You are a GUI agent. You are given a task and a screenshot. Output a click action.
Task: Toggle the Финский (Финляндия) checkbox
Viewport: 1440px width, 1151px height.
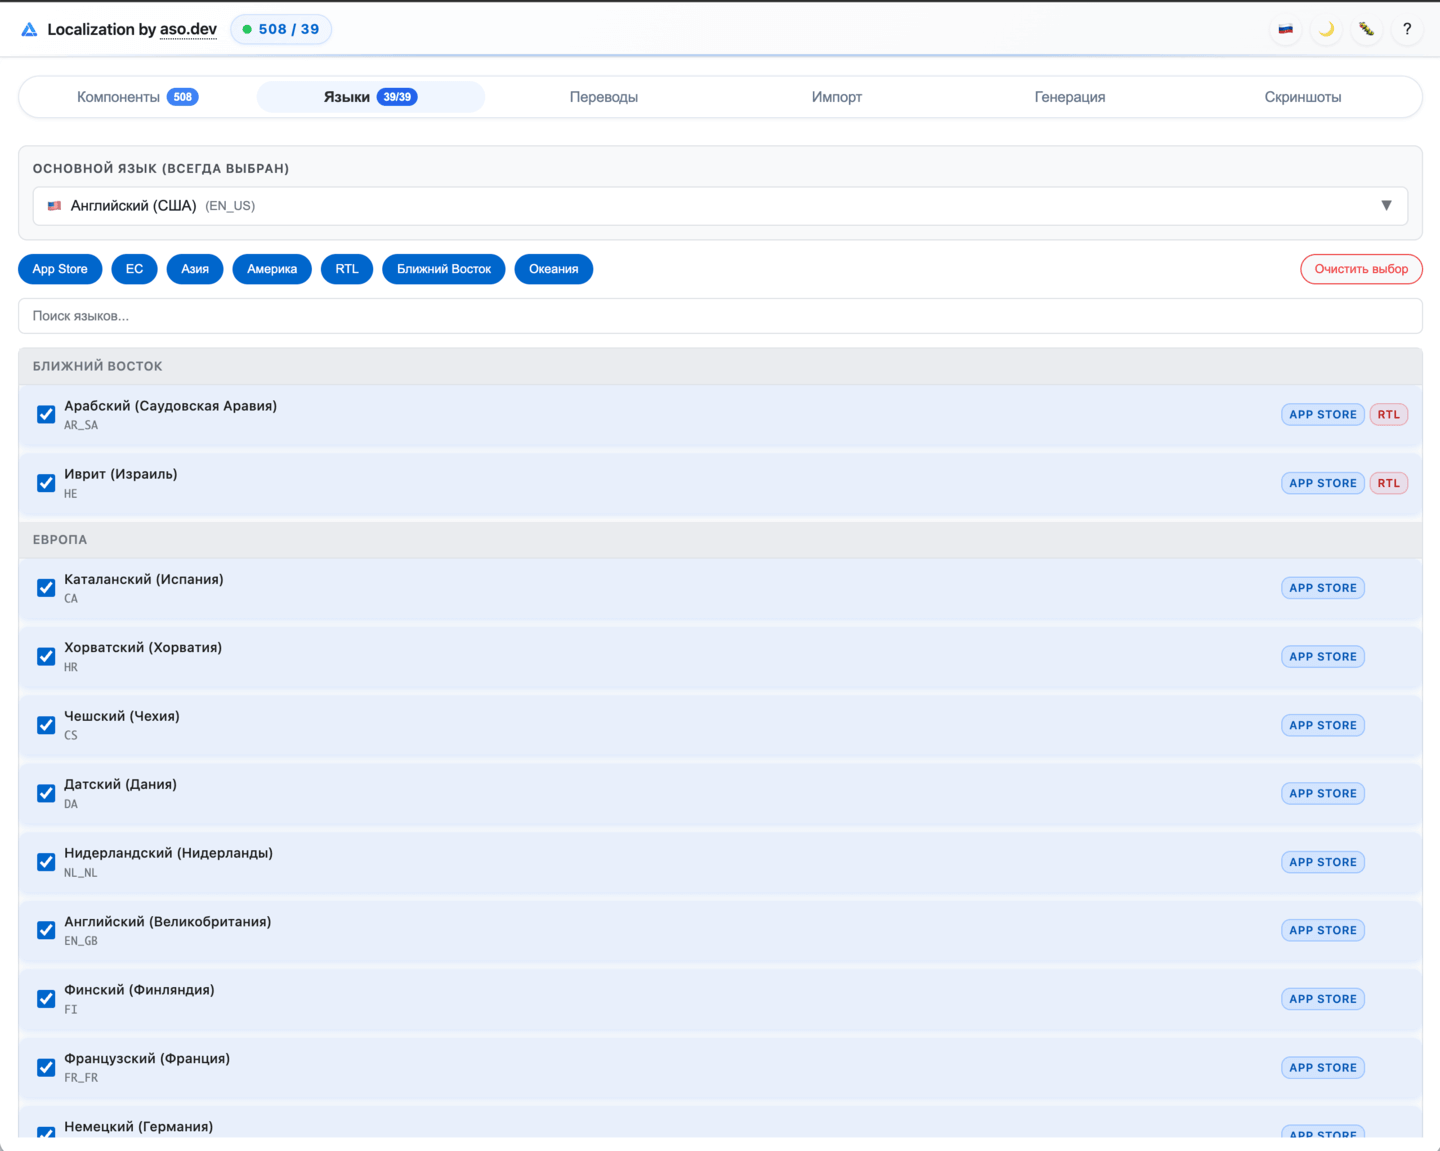tap(46, 999)
